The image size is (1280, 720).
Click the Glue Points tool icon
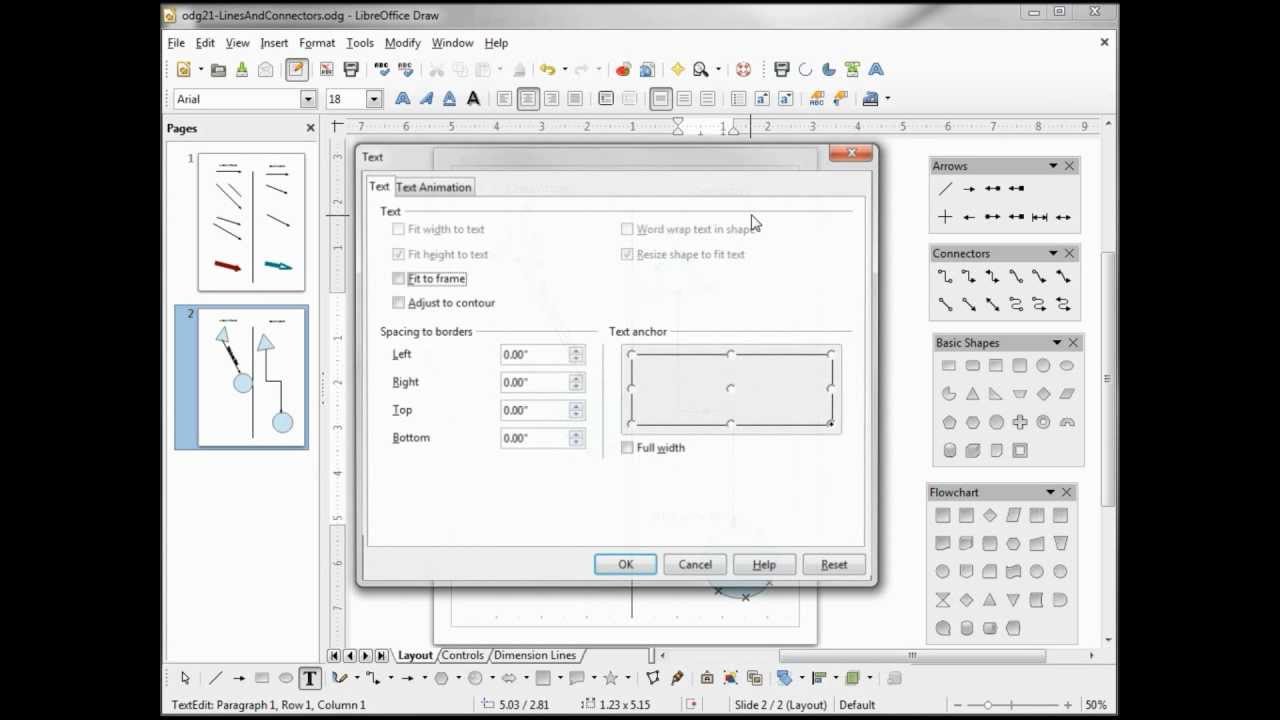coord(677,678)
